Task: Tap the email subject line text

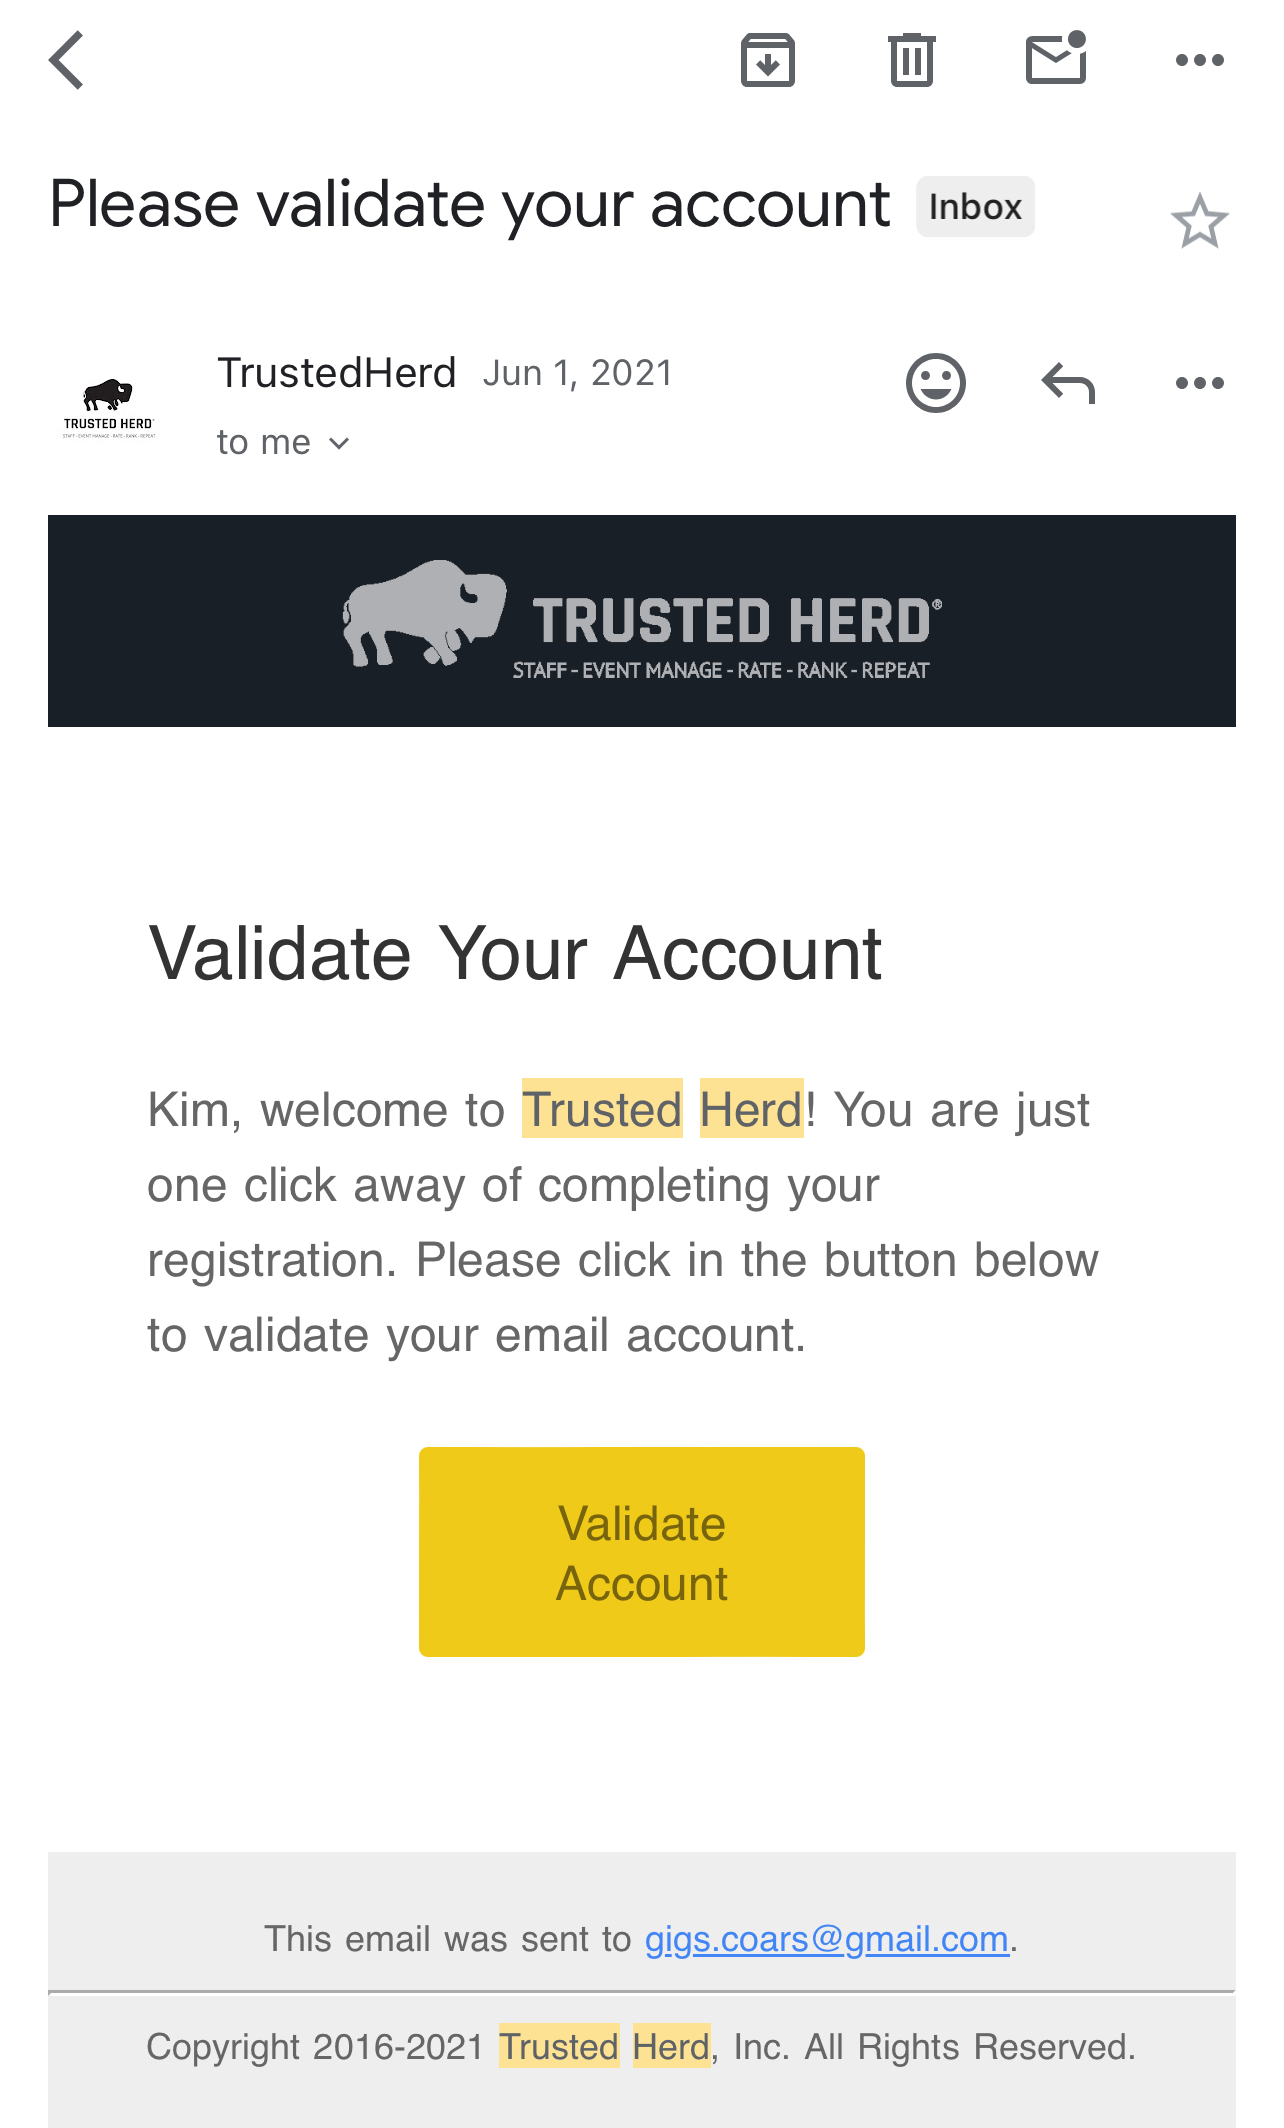Action: [x=469, y=205]
